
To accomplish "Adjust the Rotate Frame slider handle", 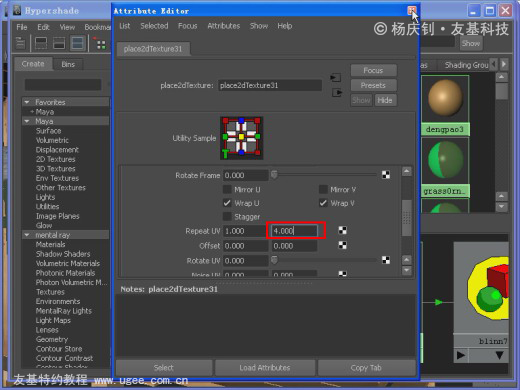I will tap(274, 175).
